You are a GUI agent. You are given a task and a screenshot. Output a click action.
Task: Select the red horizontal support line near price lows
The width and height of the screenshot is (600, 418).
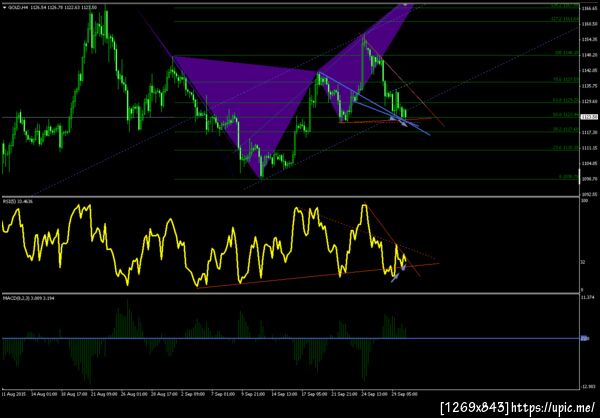(385, 121)
